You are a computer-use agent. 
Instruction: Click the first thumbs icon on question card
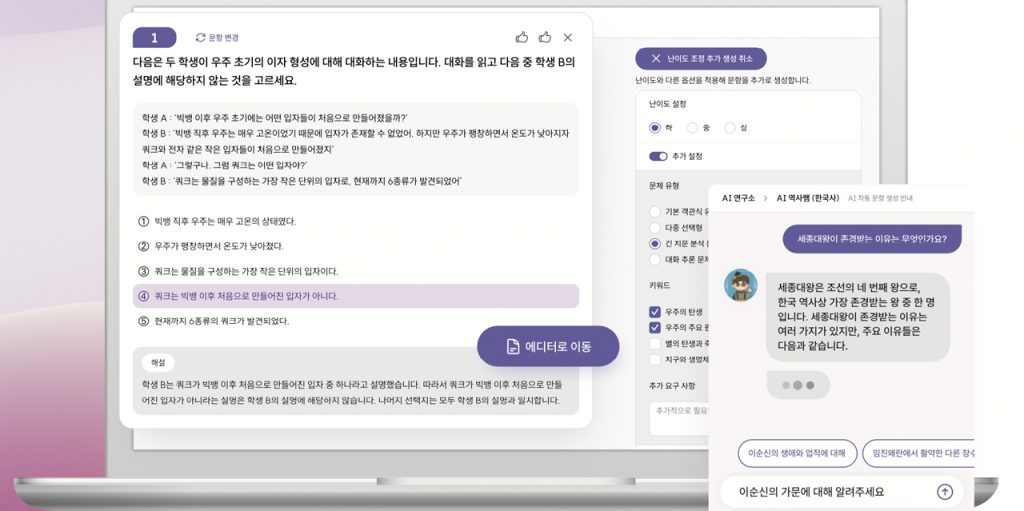tap(521, 37)
